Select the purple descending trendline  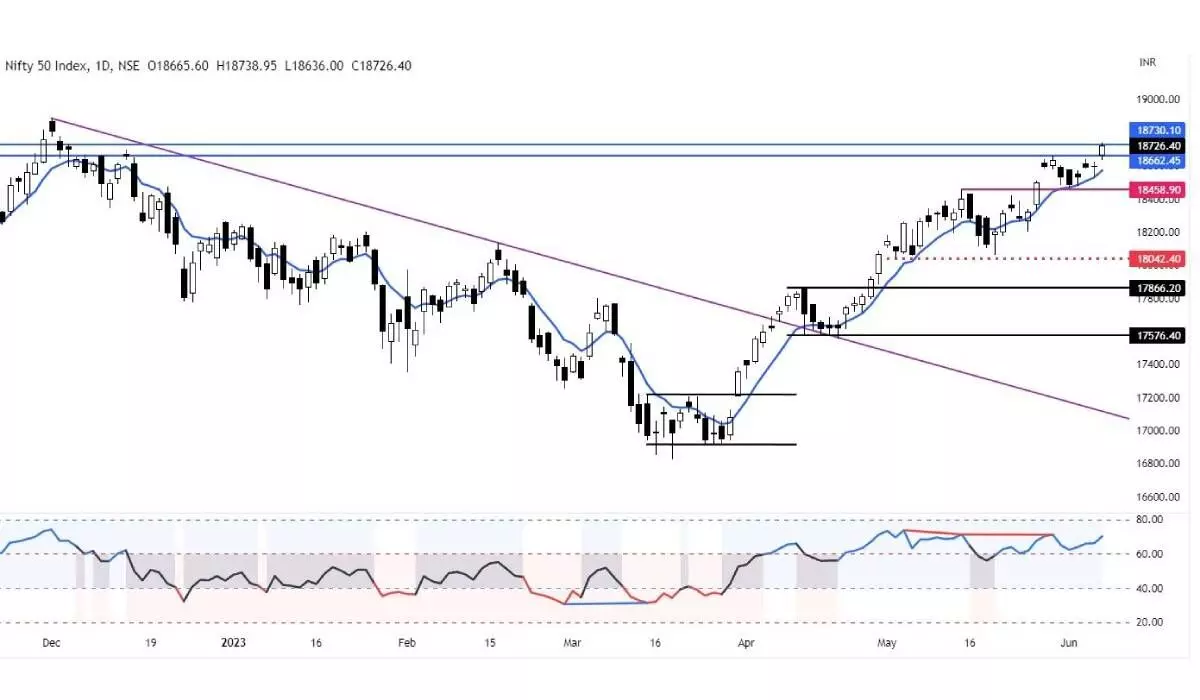[x=590, y=268]
